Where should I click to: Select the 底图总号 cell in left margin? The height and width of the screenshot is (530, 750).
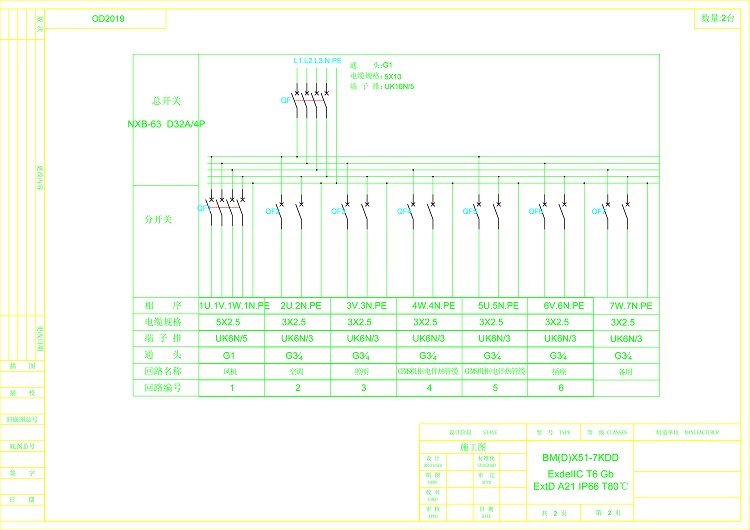click(x=22, y=446)
